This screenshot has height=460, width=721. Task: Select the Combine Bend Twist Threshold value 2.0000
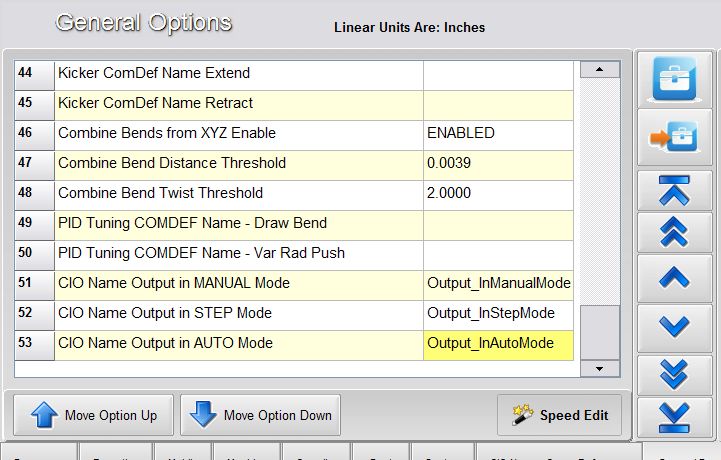(x=498, y=193)
